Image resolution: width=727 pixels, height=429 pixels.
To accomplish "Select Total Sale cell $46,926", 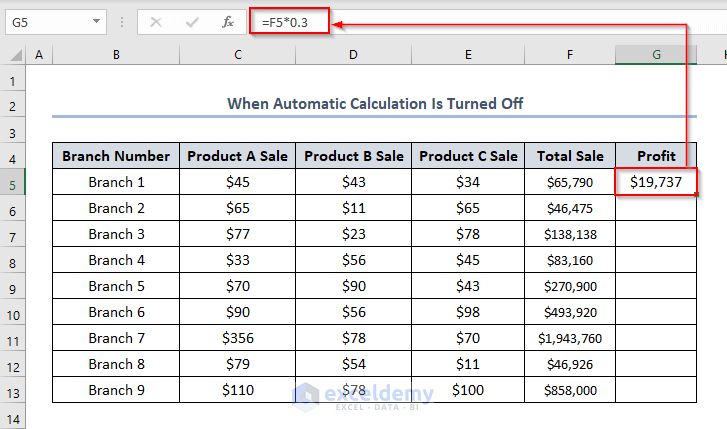I will (570, 364).
